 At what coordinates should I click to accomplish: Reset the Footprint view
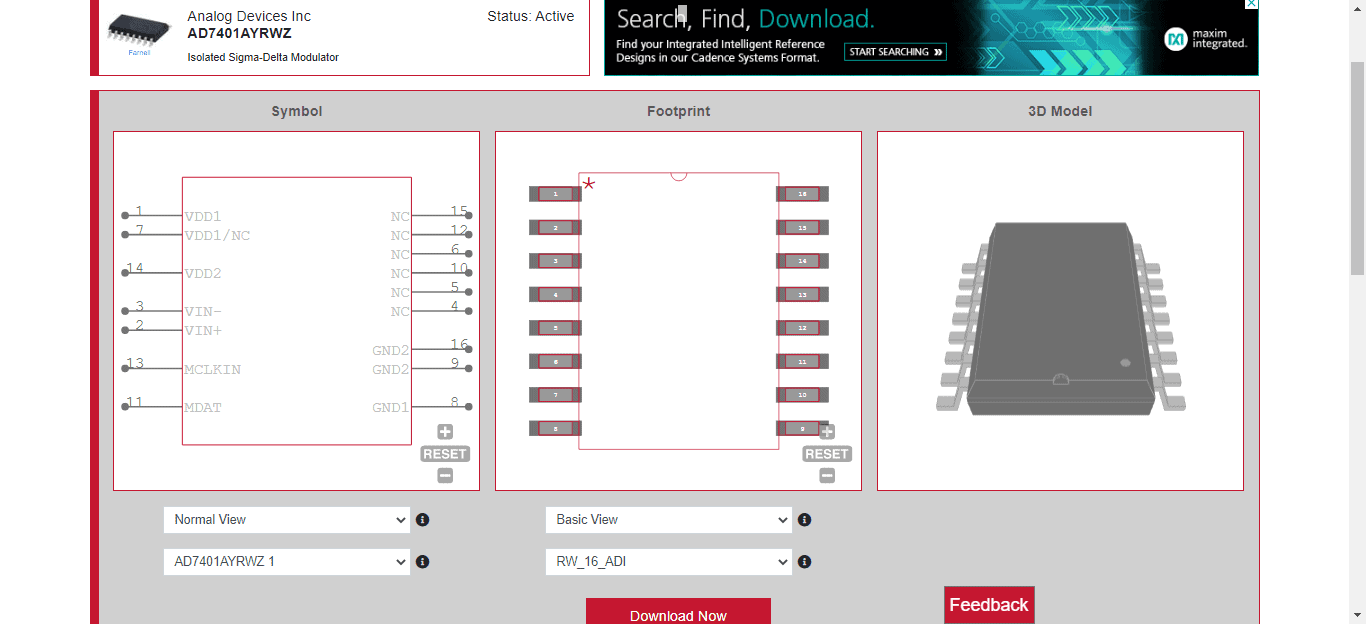coord(827,454)
